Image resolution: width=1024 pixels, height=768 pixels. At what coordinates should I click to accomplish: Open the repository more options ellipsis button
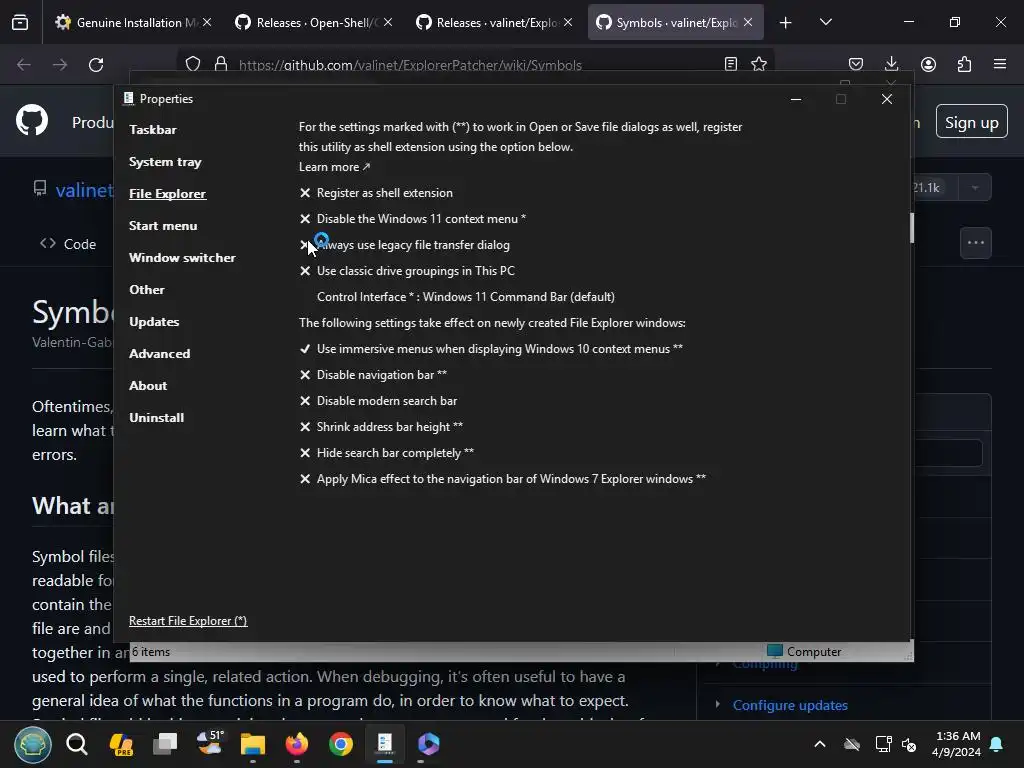976,243
